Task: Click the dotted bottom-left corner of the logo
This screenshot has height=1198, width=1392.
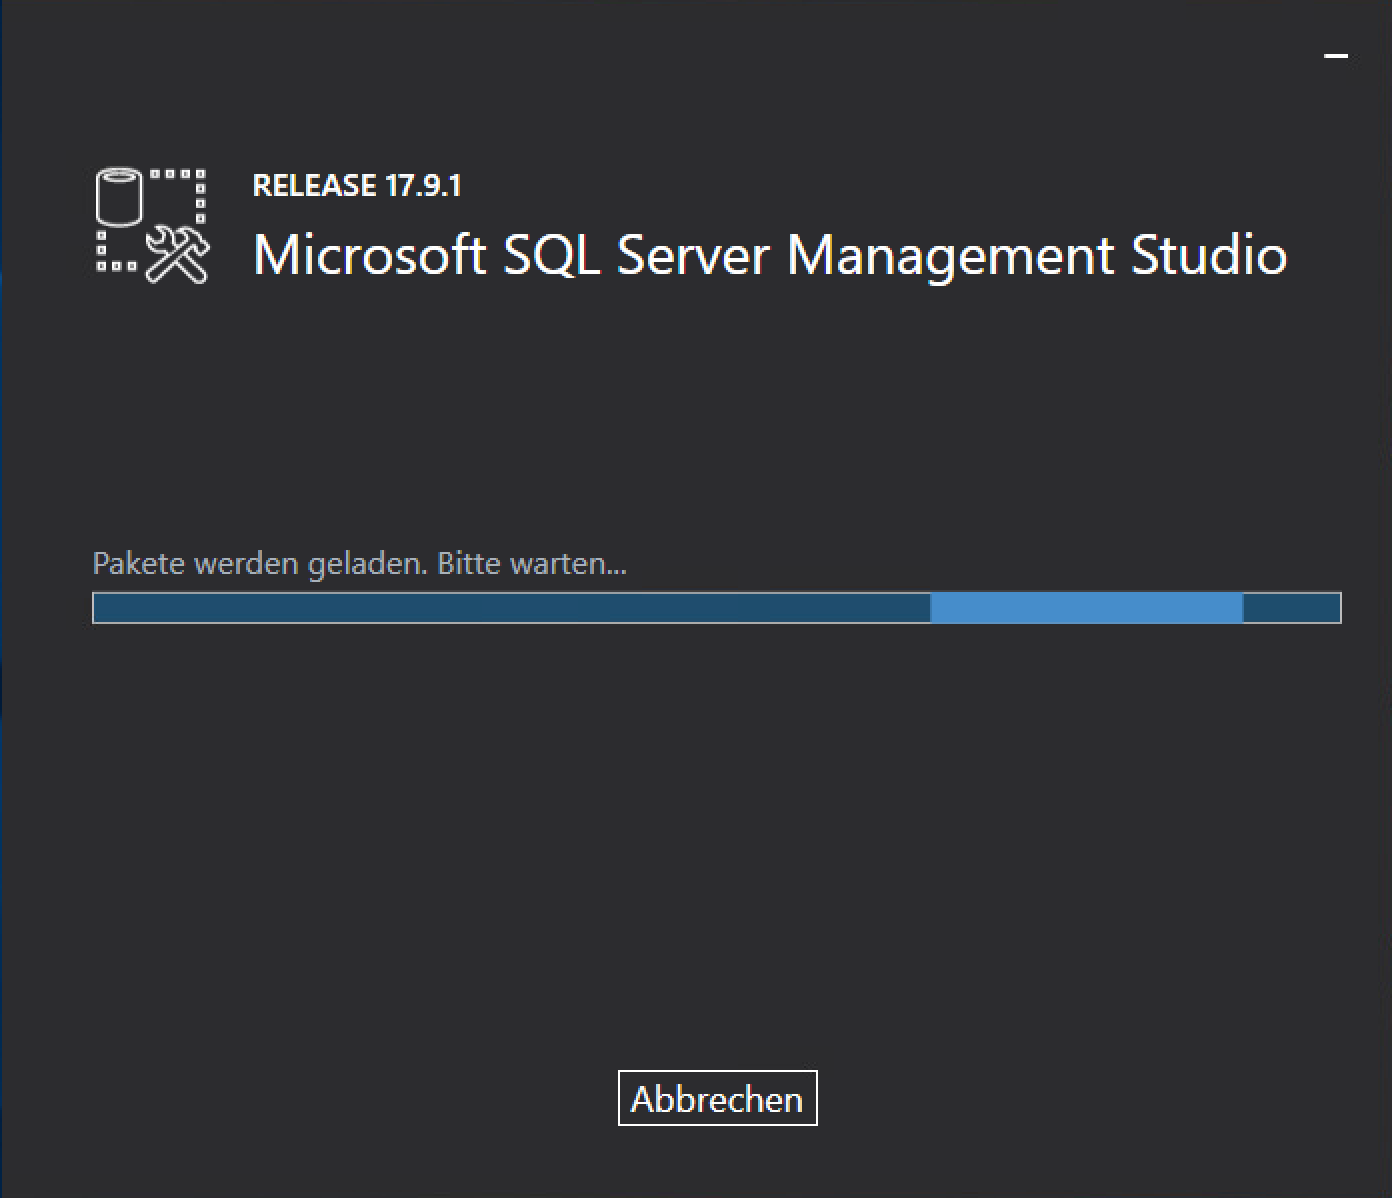Action: (110, 256)
